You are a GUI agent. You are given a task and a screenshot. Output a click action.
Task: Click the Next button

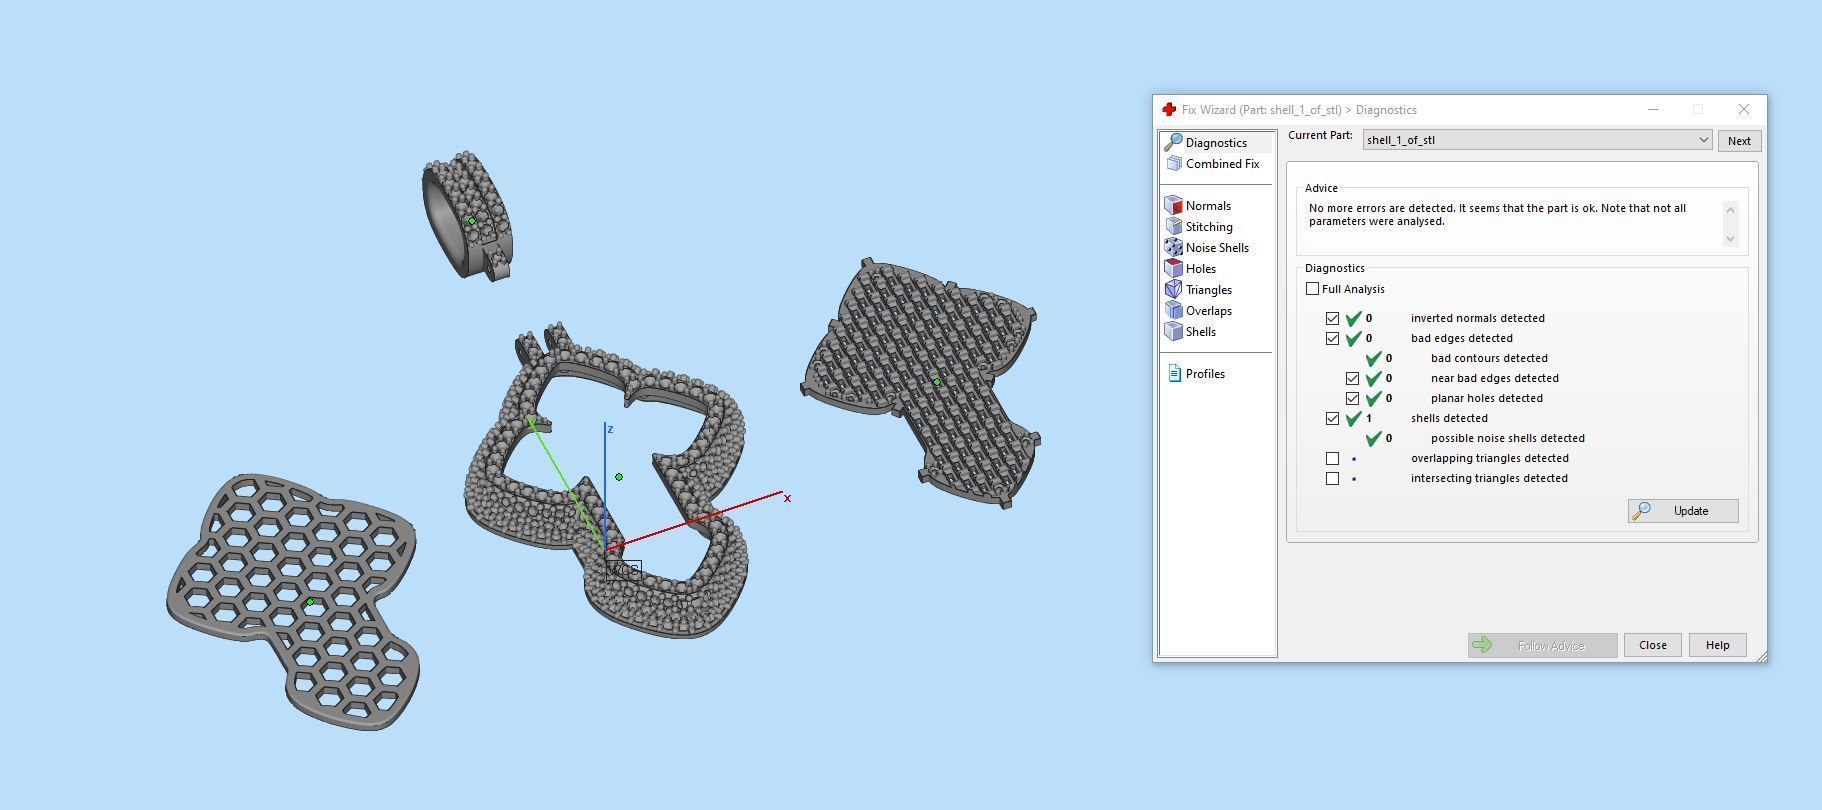click(x=1739, y=141)
